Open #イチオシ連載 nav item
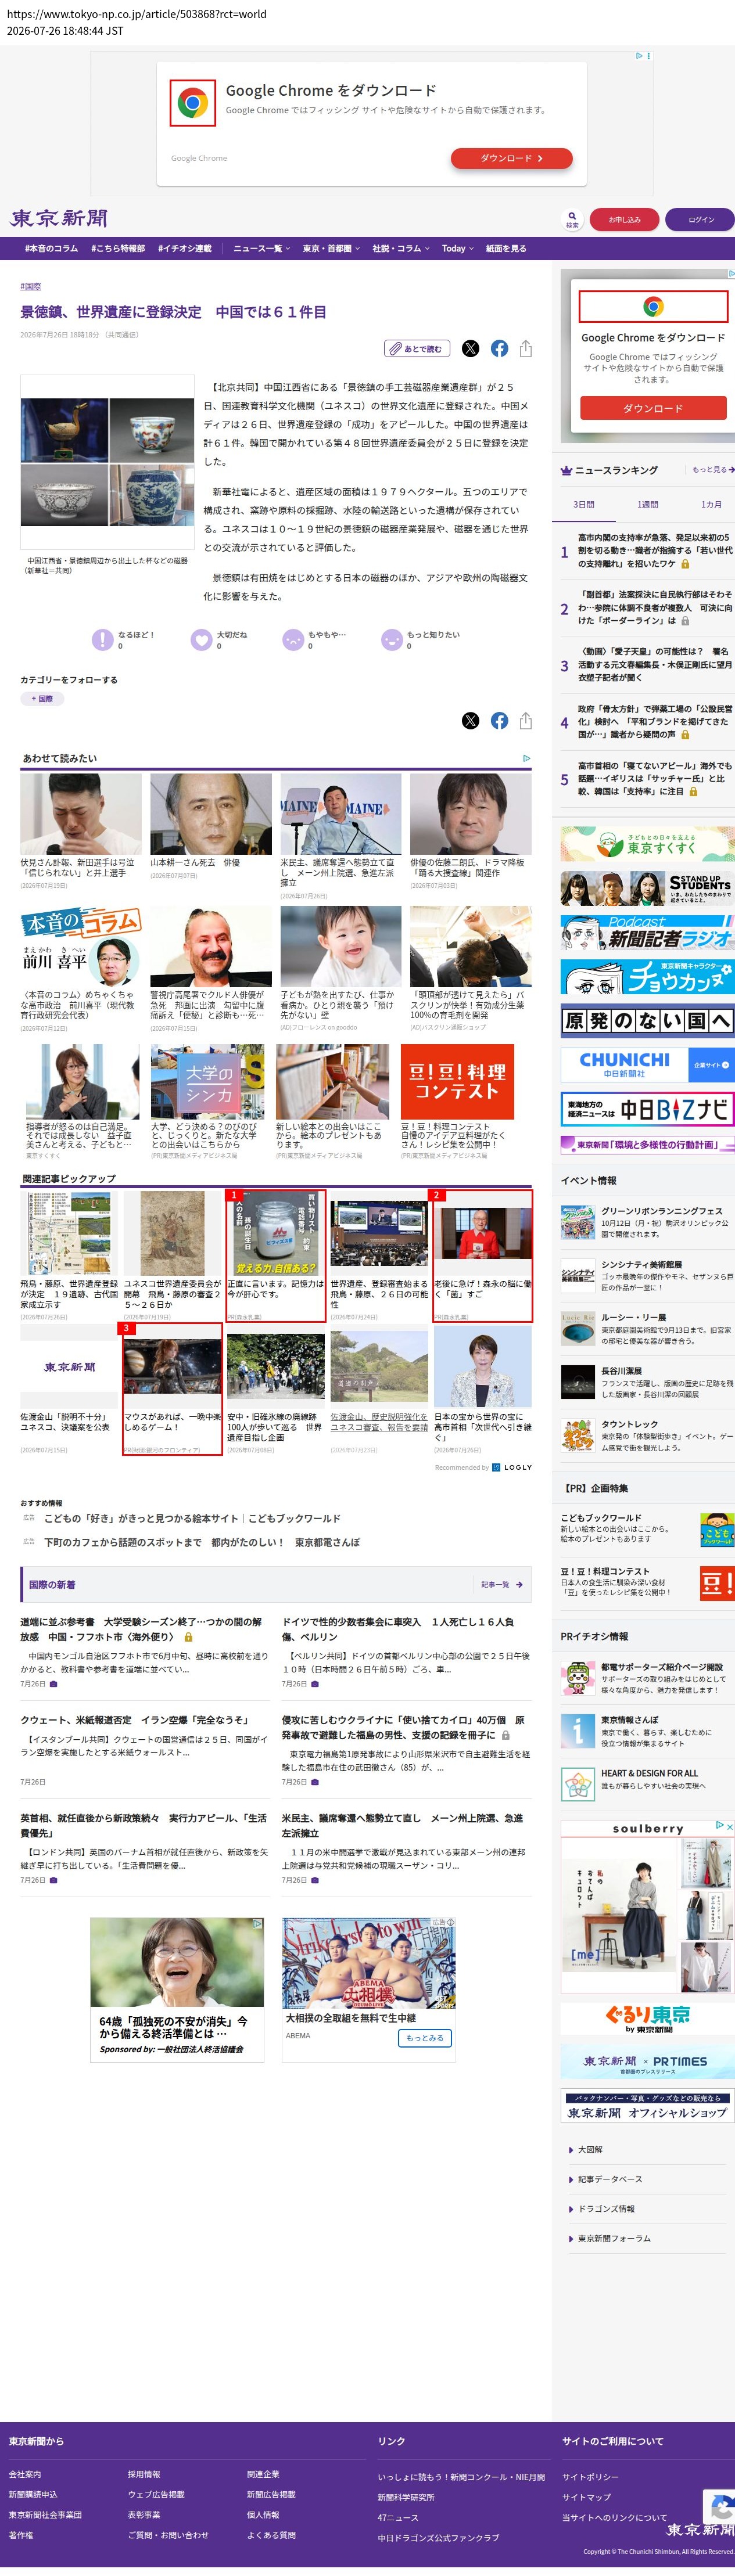Image resolution: width=735 pixels, height=2576 pixels. point(184,248)
